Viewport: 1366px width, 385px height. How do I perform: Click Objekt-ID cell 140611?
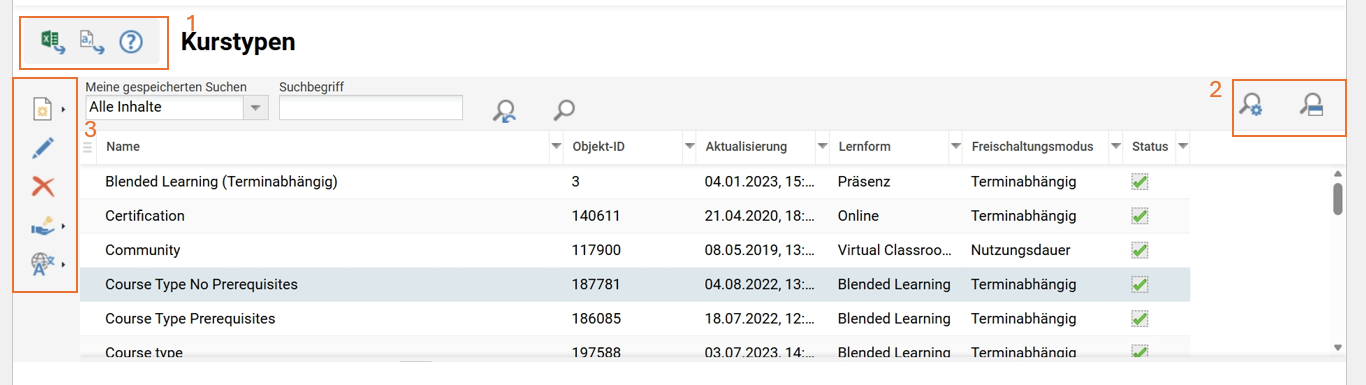pyautogui.click(x=596, y=216)
